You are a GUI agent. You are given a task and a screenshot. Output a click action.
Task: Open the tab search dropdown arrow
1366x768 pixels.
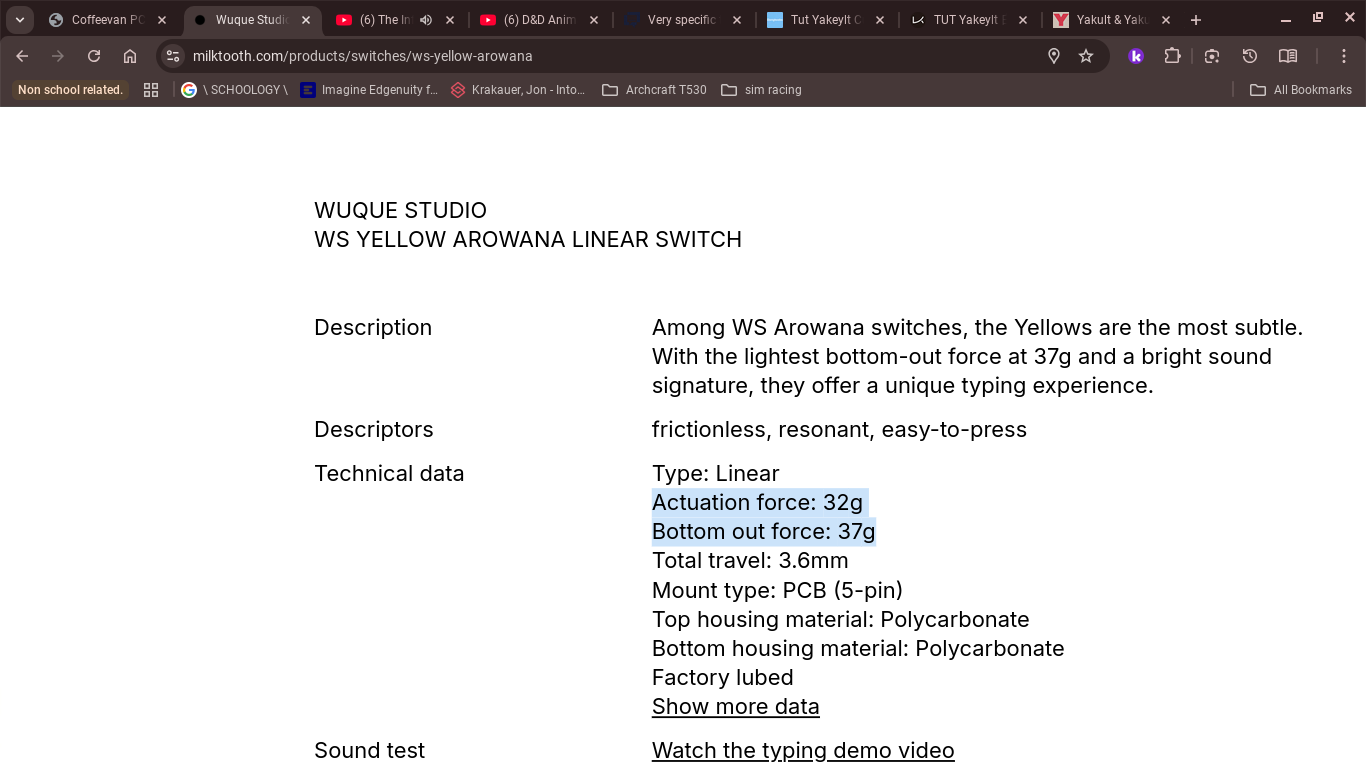(x=19, y=20)
